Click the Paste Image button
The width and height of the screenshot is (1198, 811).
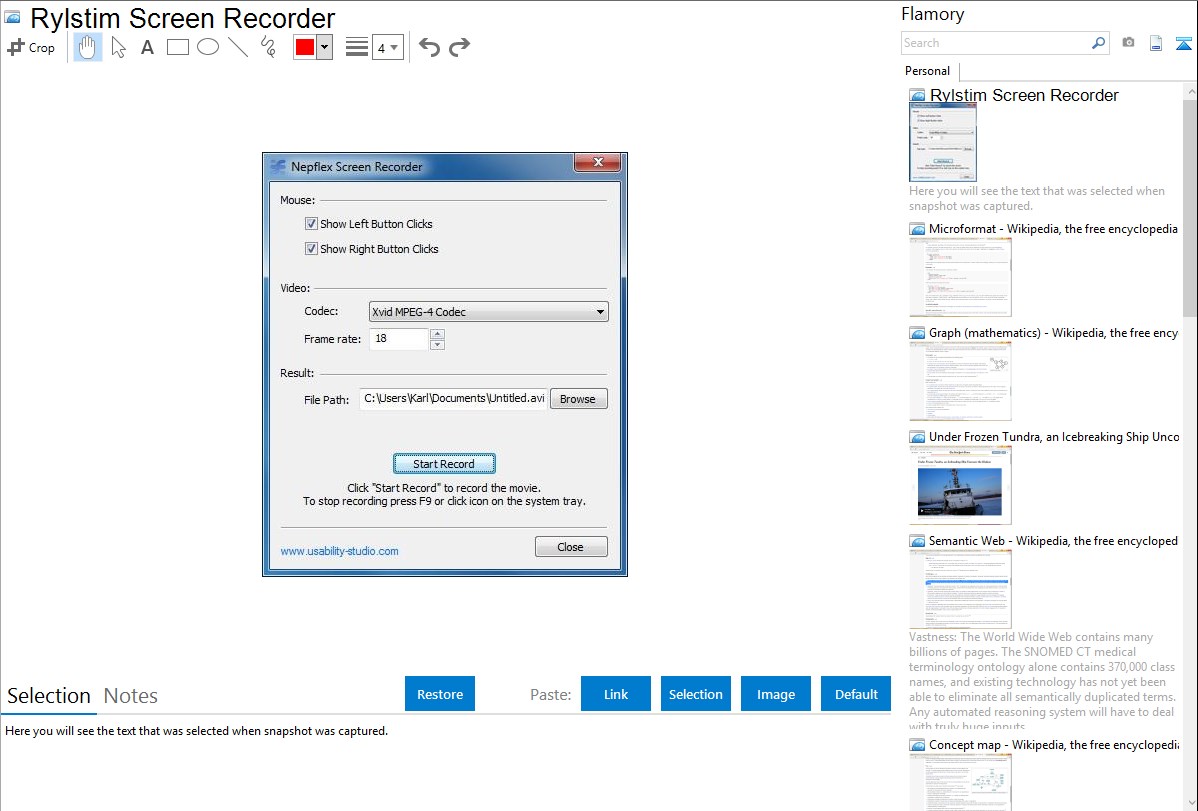[776, 694]
